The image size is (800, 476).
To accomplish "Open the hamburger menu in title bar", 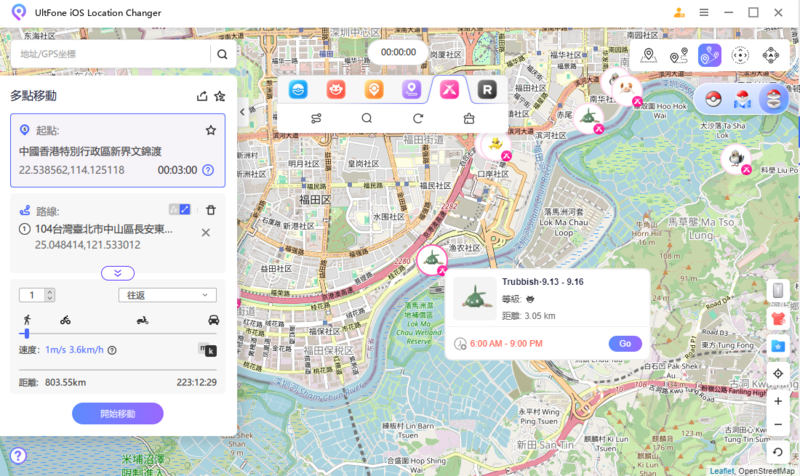I will click(x=704, y=13).
